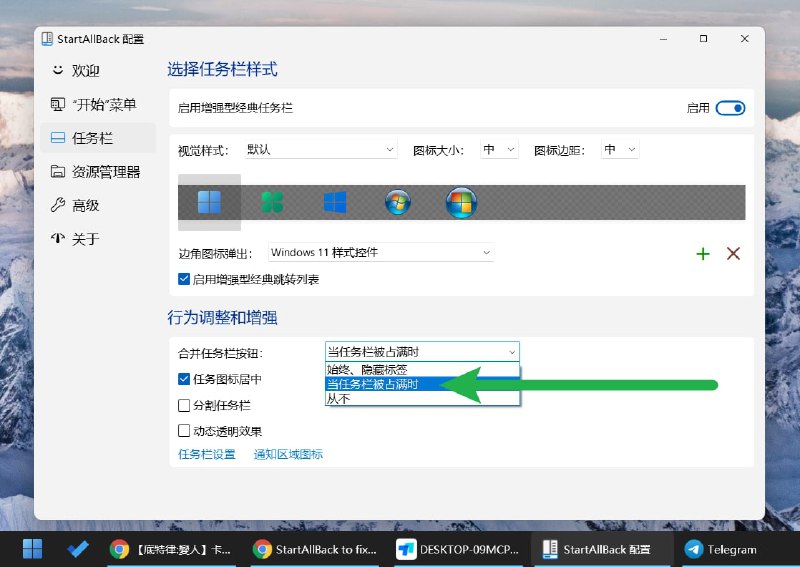Enable 动态透明效果 checkbox
The height and width of the screenshot is (567, 800).
tap(184, 431)
